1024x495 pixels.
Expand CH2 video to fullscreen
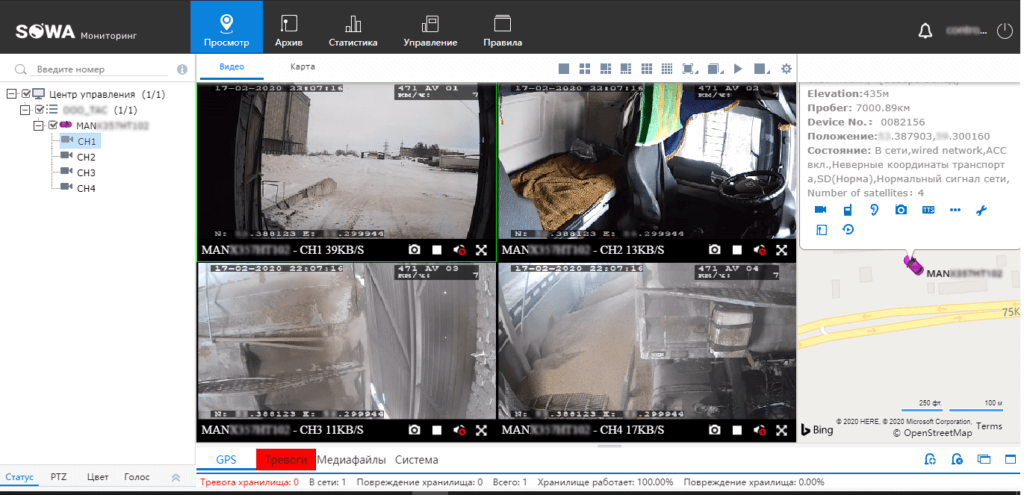pos(782,249)
